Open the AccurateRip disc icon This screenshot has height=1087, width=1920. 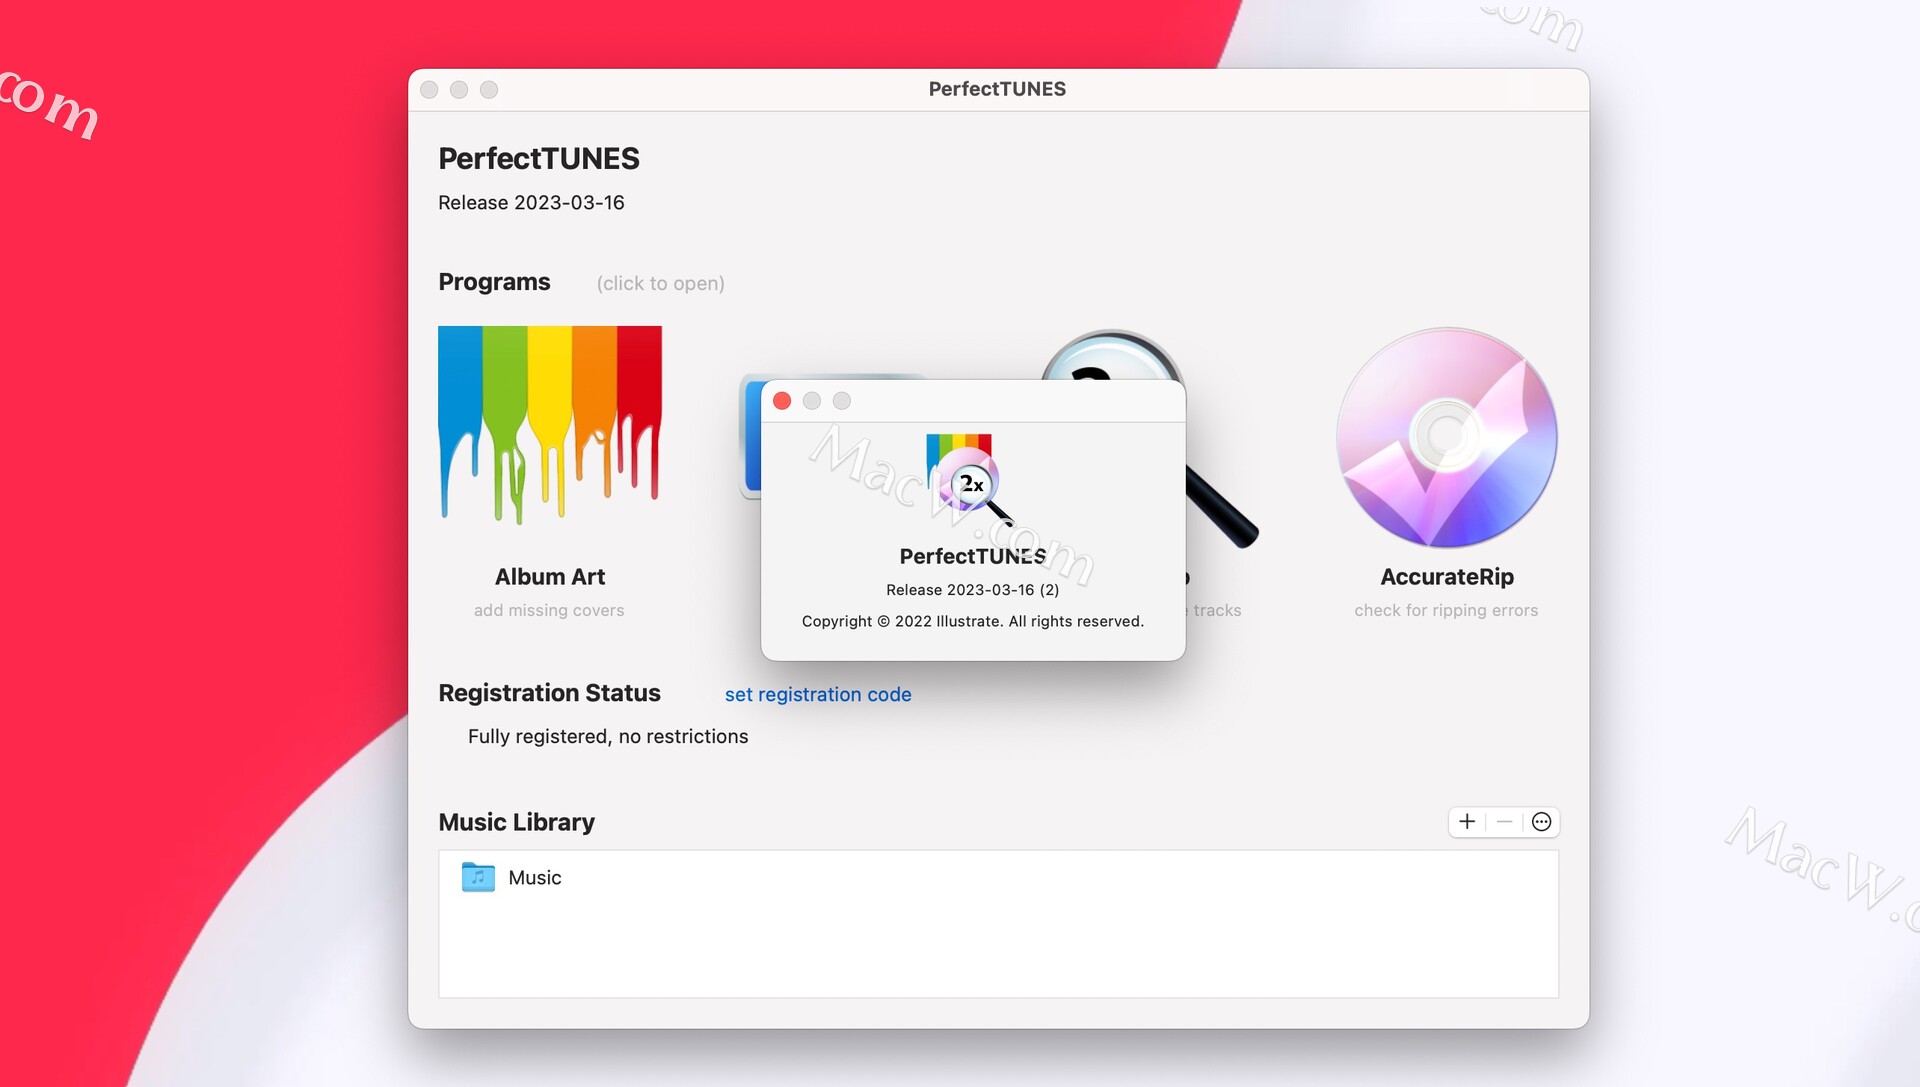click(1446, 438)
